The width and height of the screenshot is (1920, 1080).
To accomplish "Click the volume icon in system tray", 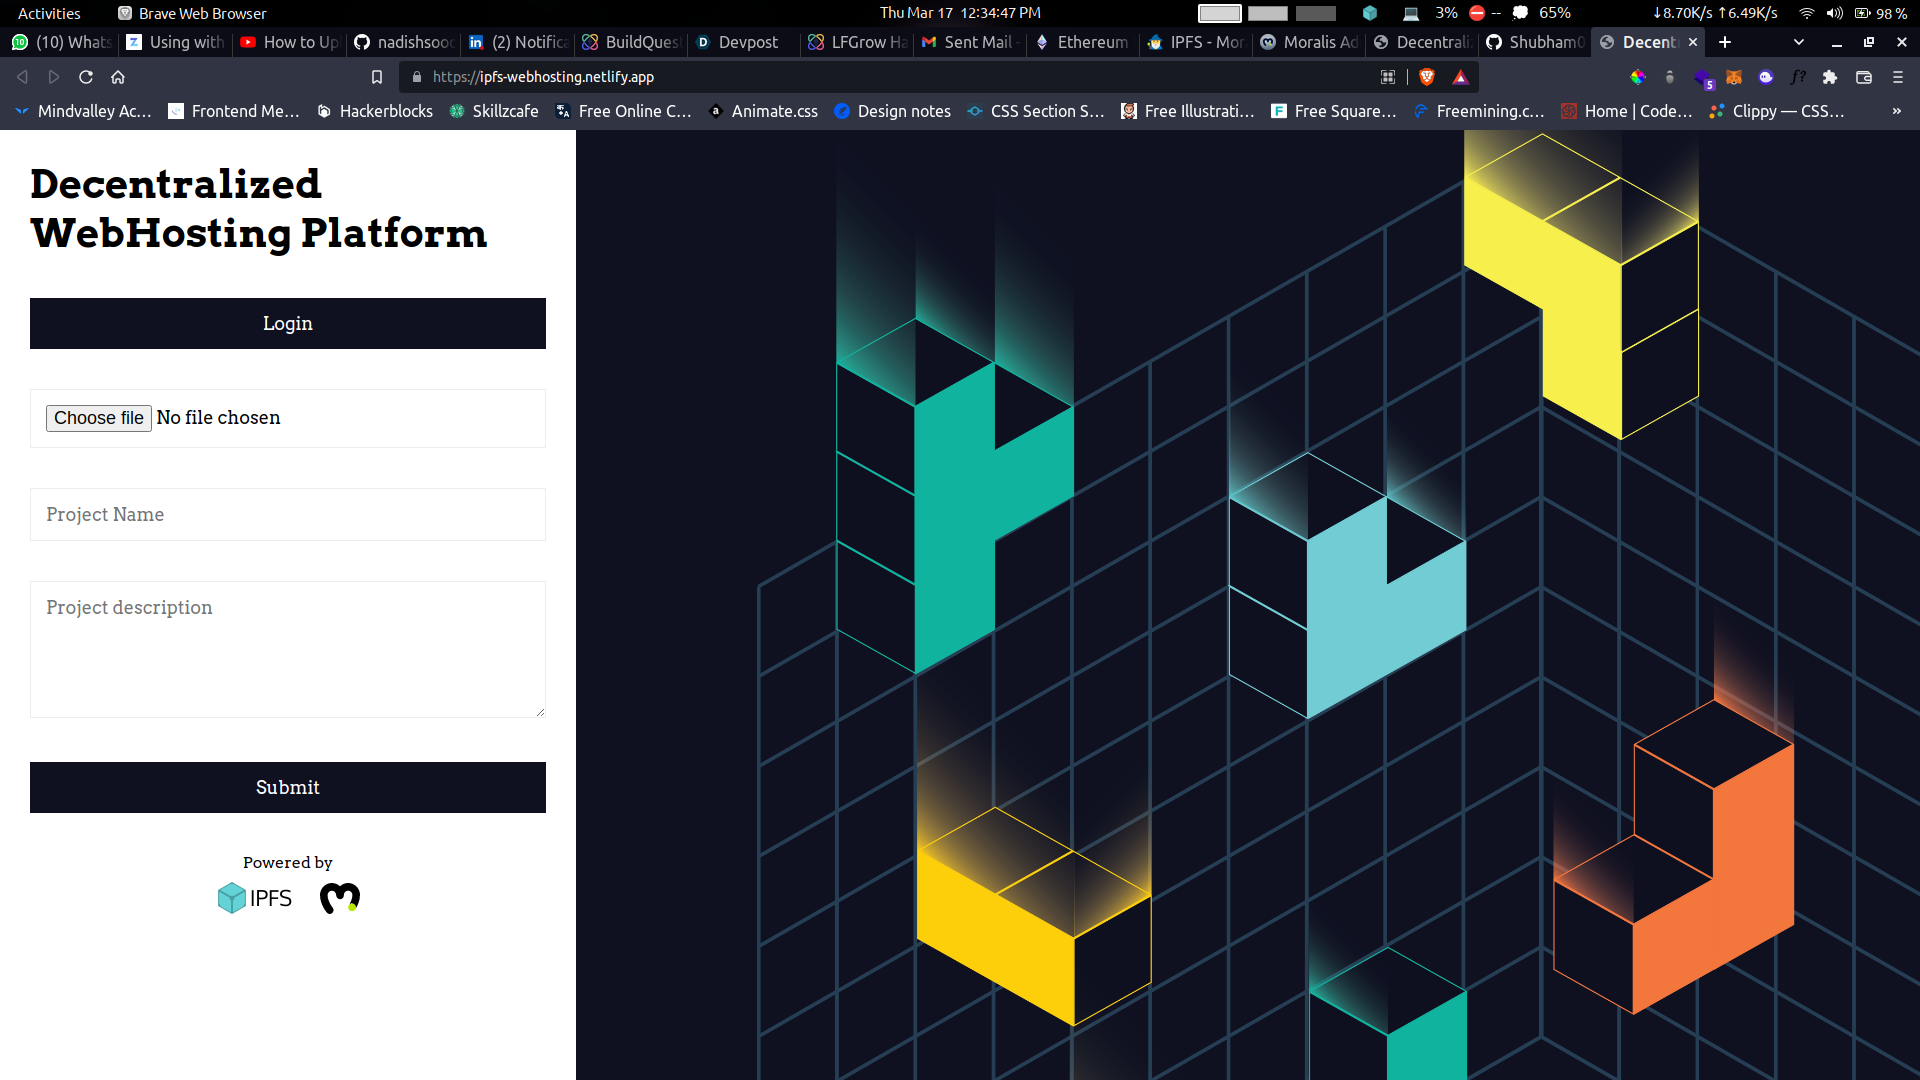I will (x=1834, y=13).
